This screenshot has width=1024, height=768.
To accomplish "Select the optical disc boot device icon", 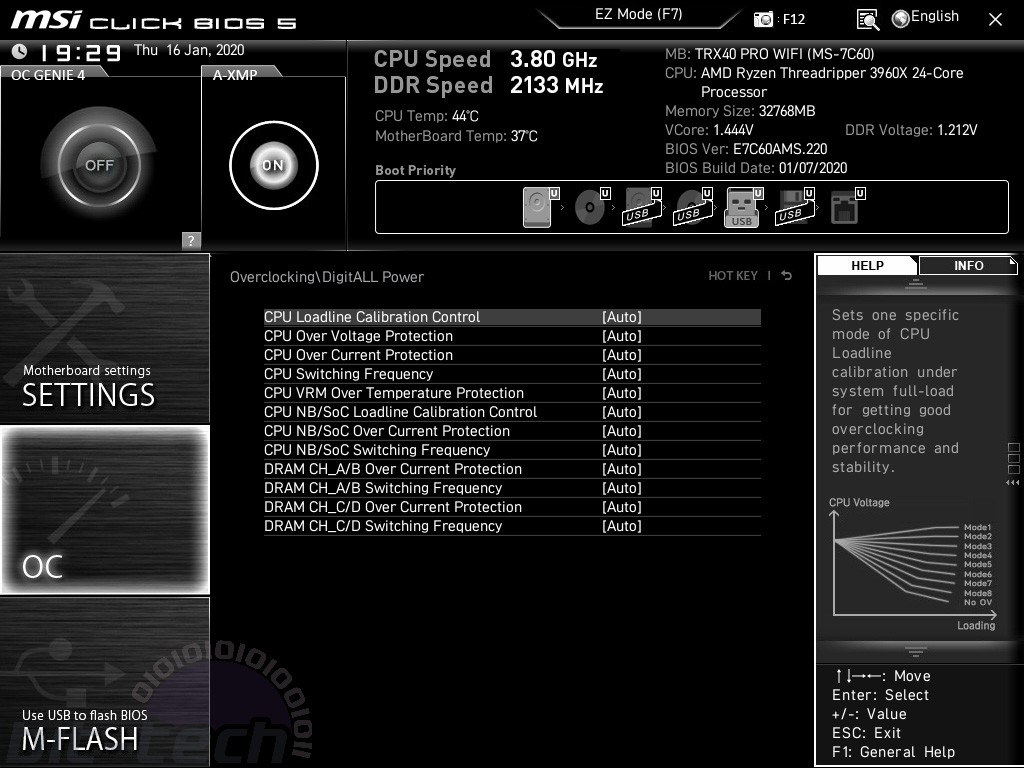I will point(591,208).
